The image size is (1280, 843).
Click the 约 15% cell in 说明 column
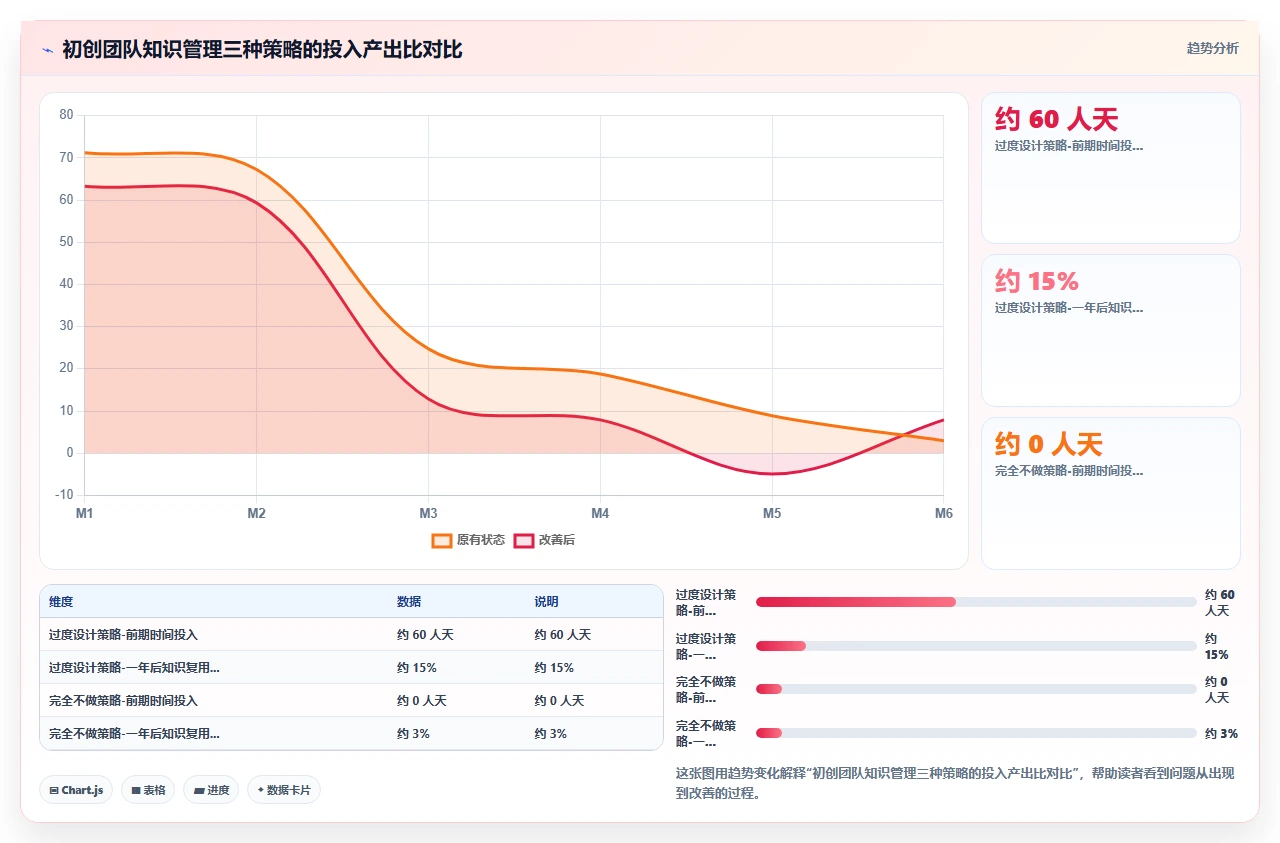click(554, 667)
